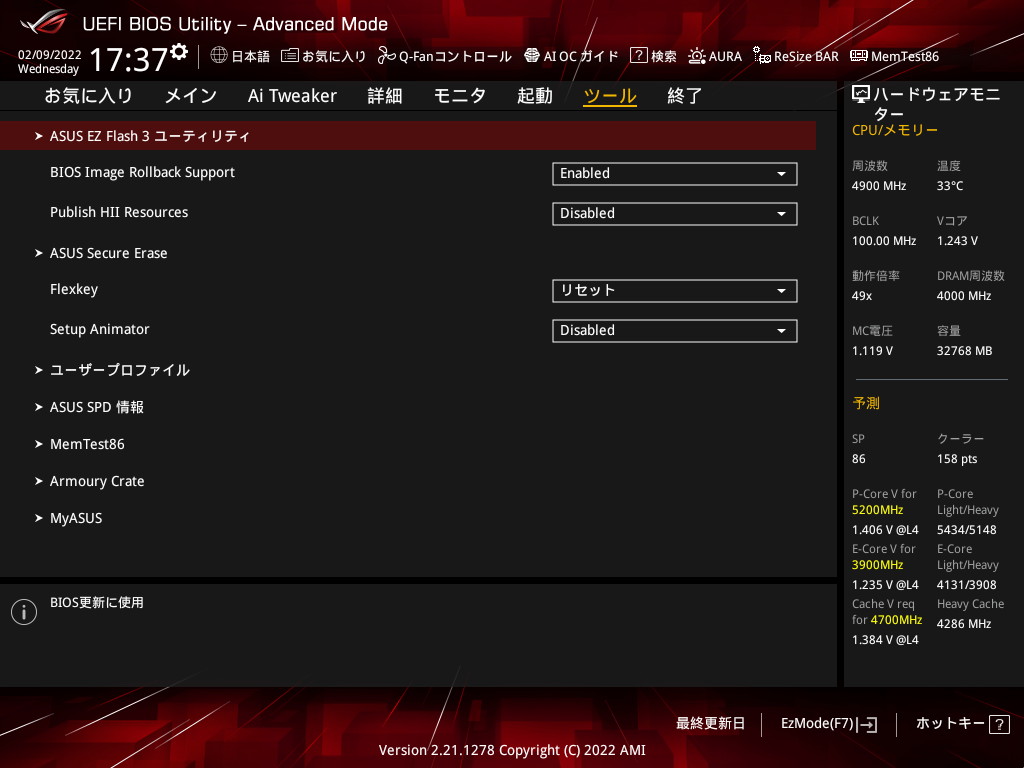Open AURA lighting icon
This screenshot has height=768, width=1024.
click(x=697, y=56)
